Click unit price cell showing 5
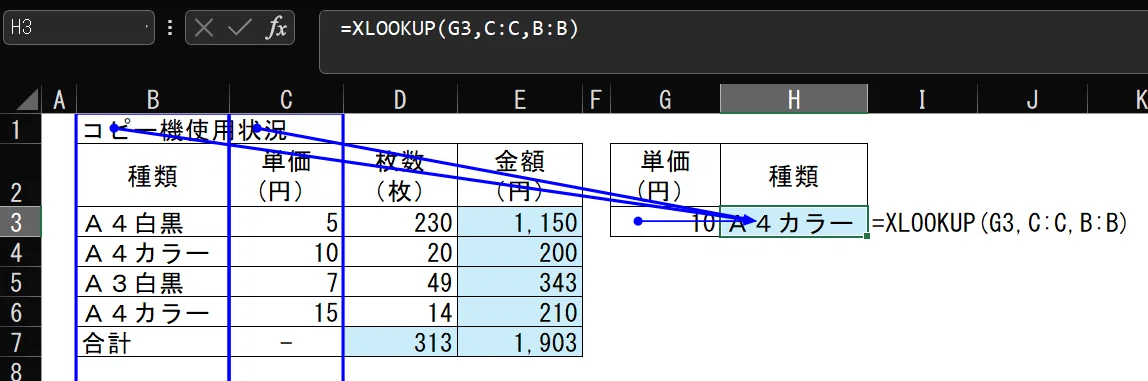This screenshot has height=381, width=1148. 286,222
